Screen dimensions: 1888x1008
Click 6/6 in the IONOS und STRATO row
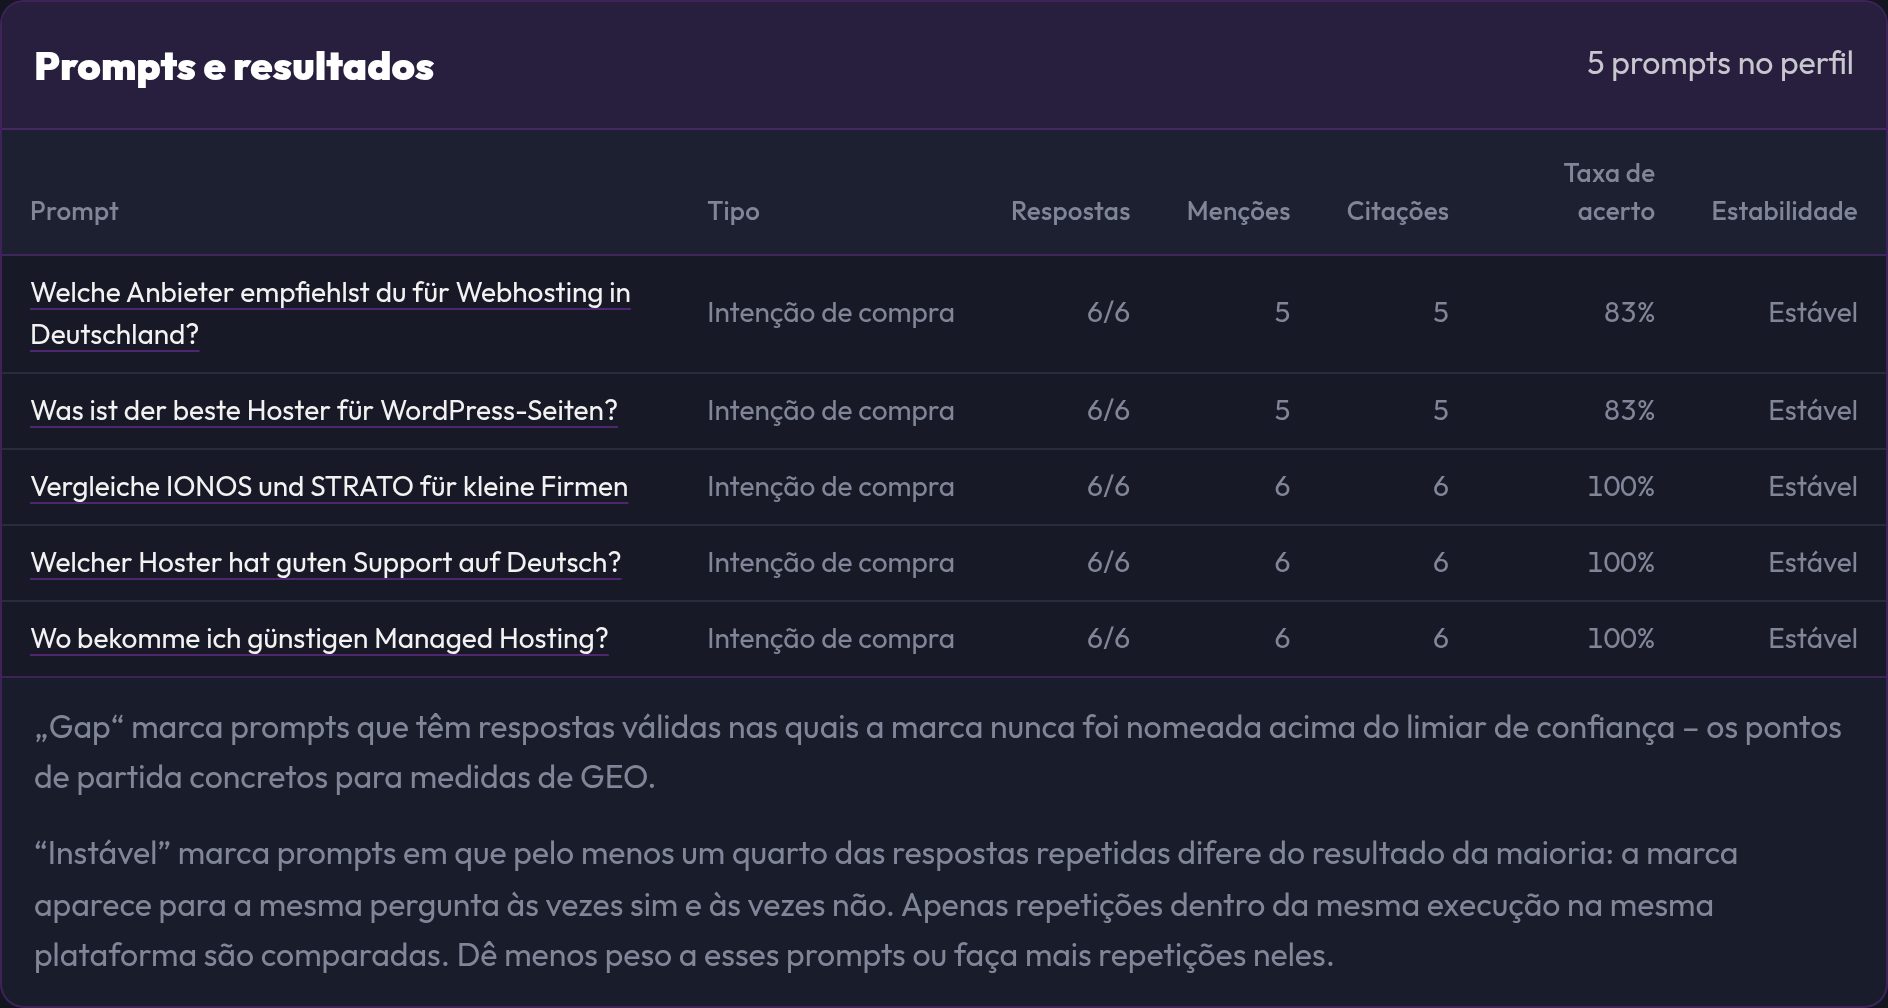pos(1108,487)
